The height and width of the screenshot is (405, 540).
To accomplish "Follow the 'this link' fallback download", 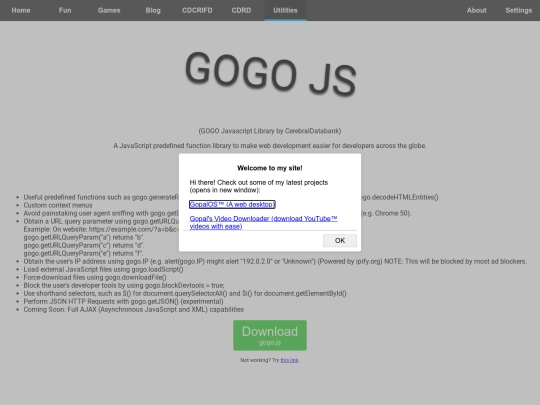I will pyautogui.click(x=289, y=360).
